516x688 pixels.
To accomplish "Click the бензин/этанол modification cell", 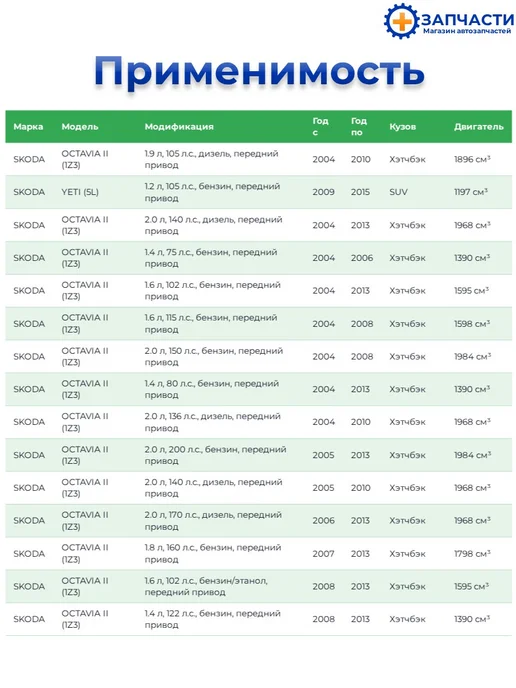I will [206, 586].
